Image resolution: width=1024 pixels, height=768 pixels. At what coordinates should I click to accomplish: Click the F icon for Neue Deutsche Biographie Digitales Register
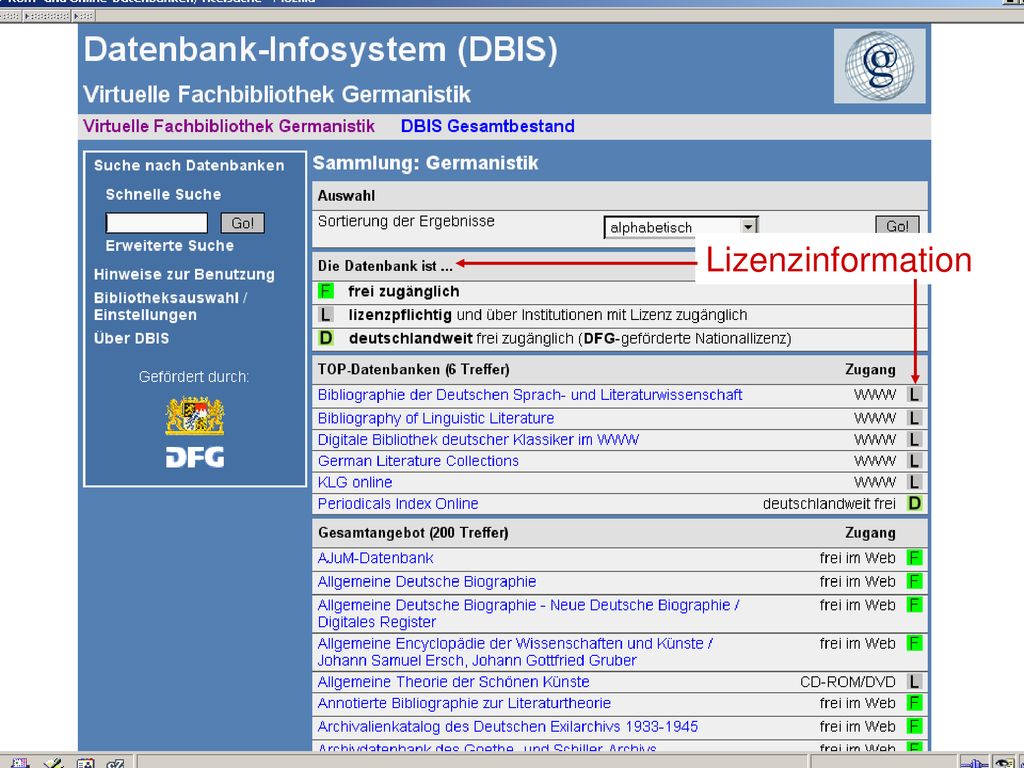click(914, 605)
